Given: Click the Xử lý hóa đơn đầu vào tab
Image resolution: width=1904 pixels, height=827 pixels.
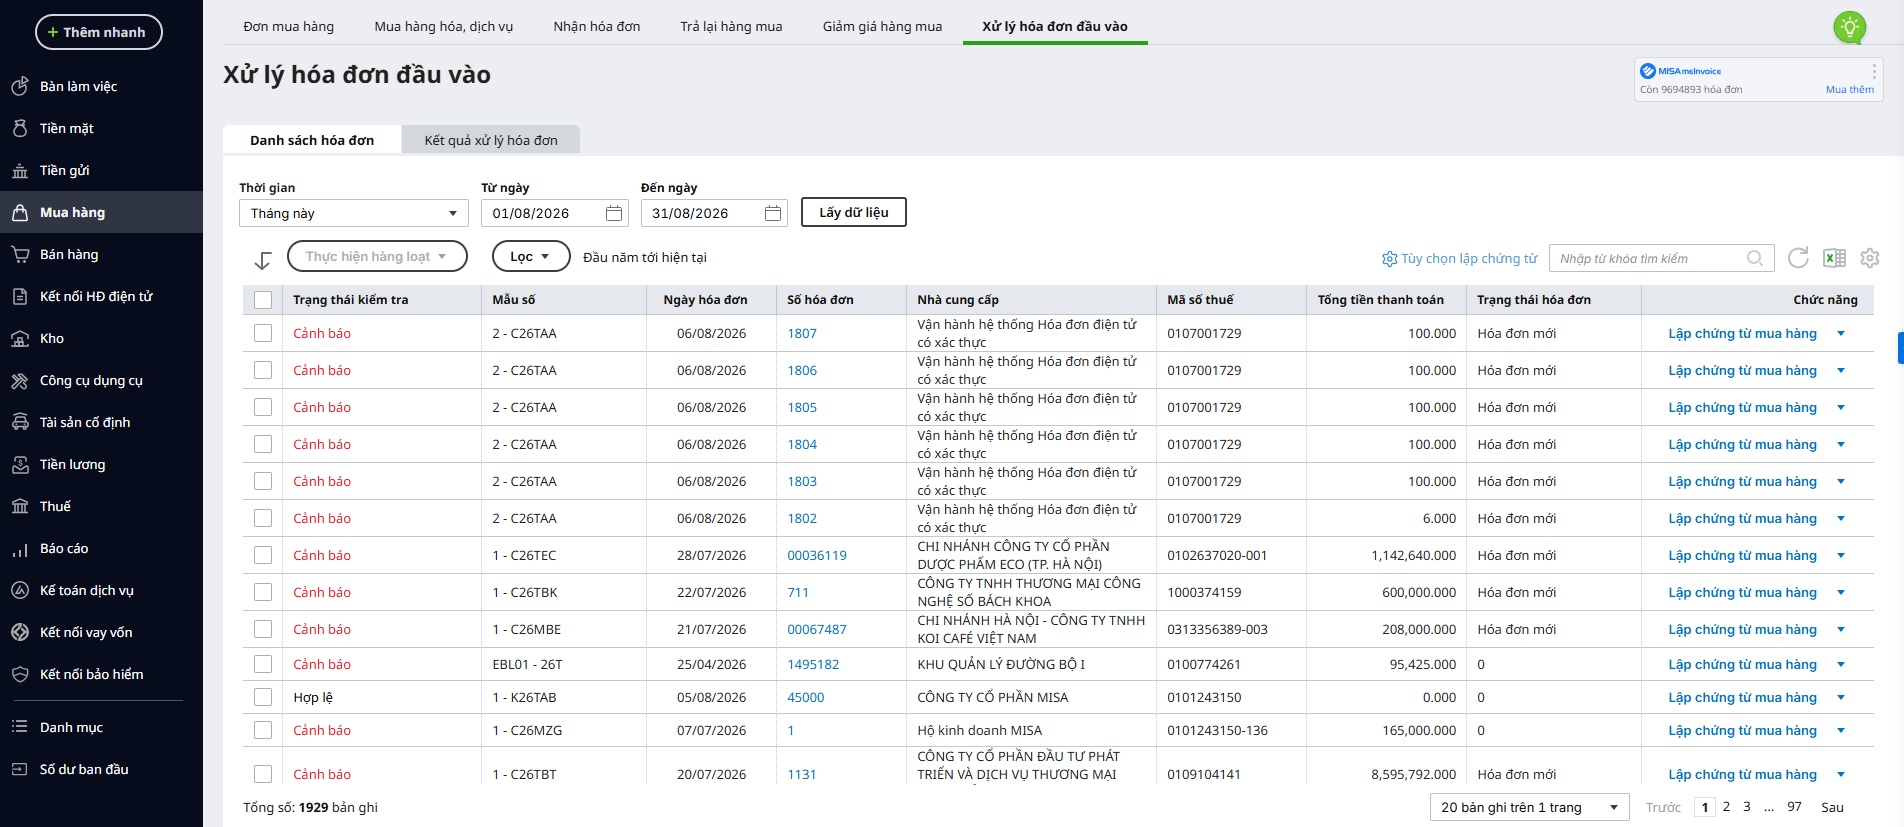Looking at the screenshot, I should click(x=1055, y=26).
